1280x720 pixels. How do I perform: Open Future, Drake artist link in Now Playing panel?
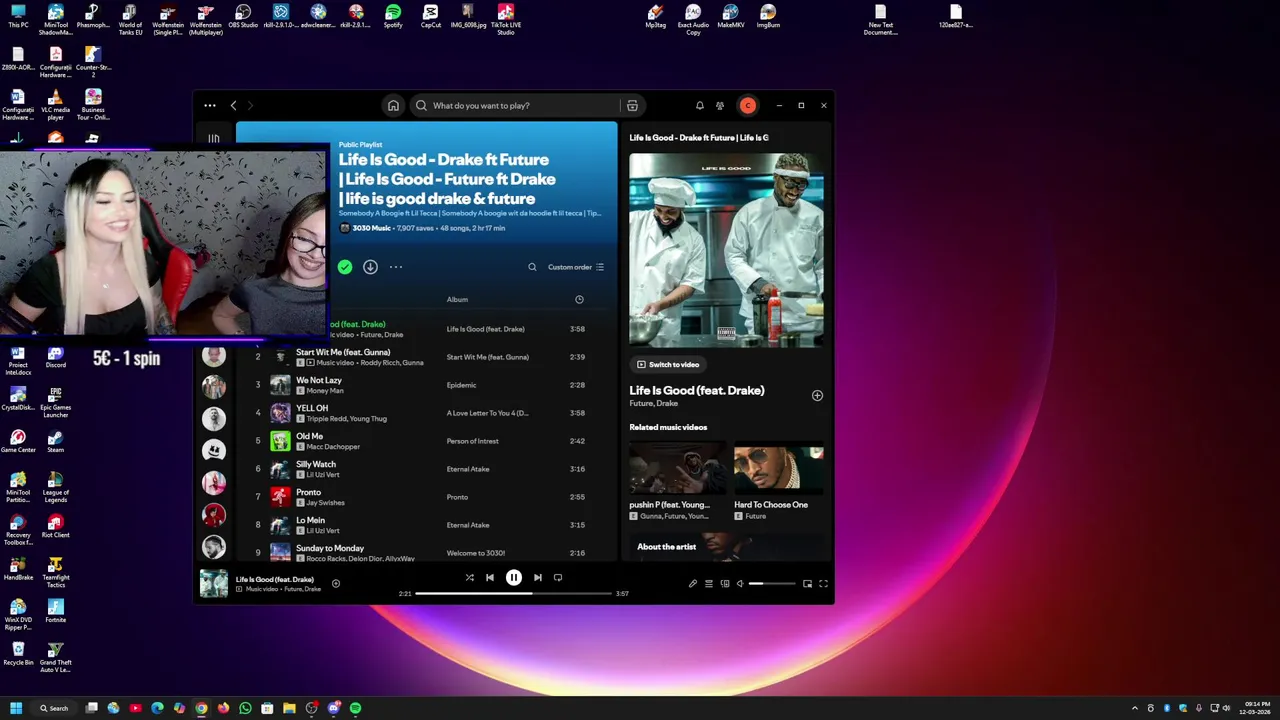(653, 404)
